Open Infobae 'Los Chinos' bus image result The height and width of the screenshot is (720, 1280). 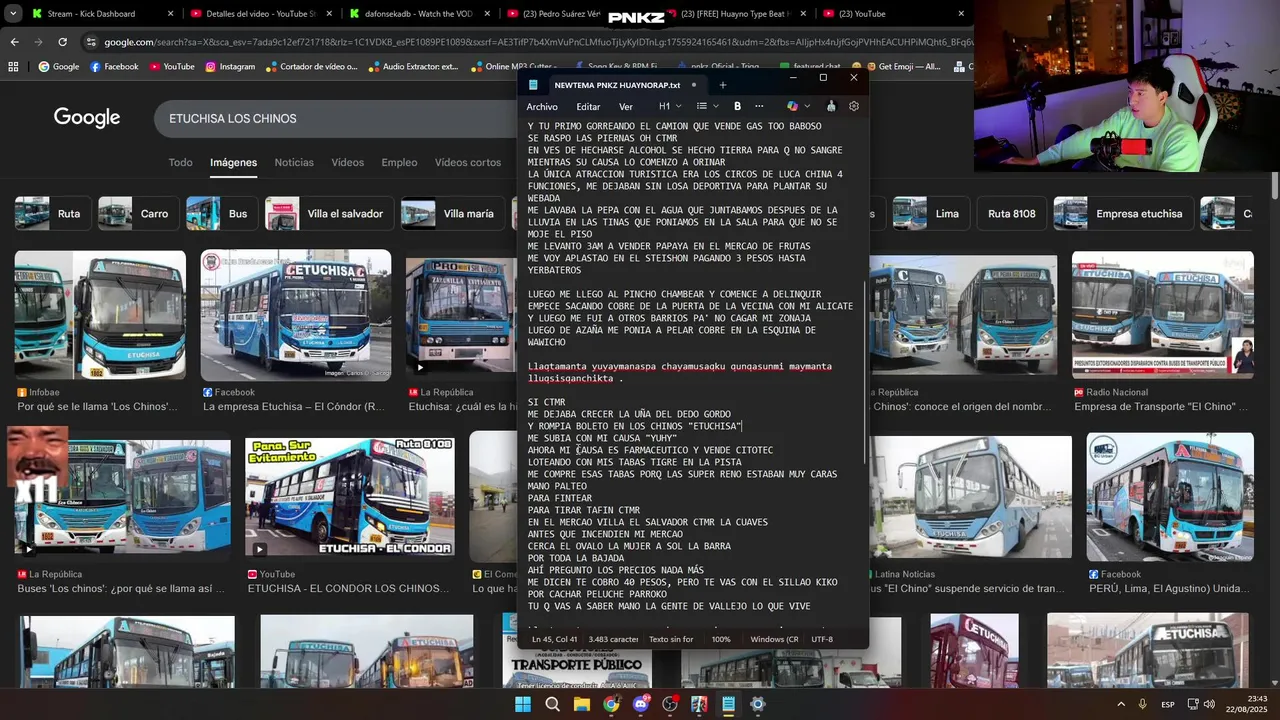[x=100, y=315]
